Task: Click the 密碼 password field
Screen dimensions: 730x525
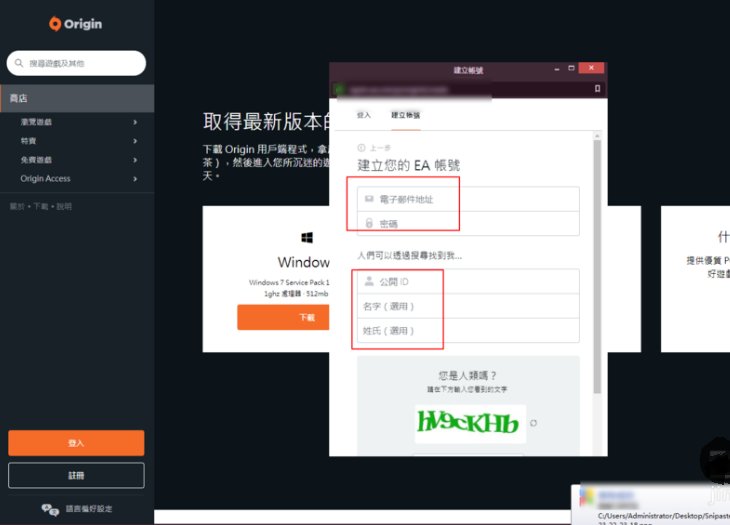Action: 468,223
